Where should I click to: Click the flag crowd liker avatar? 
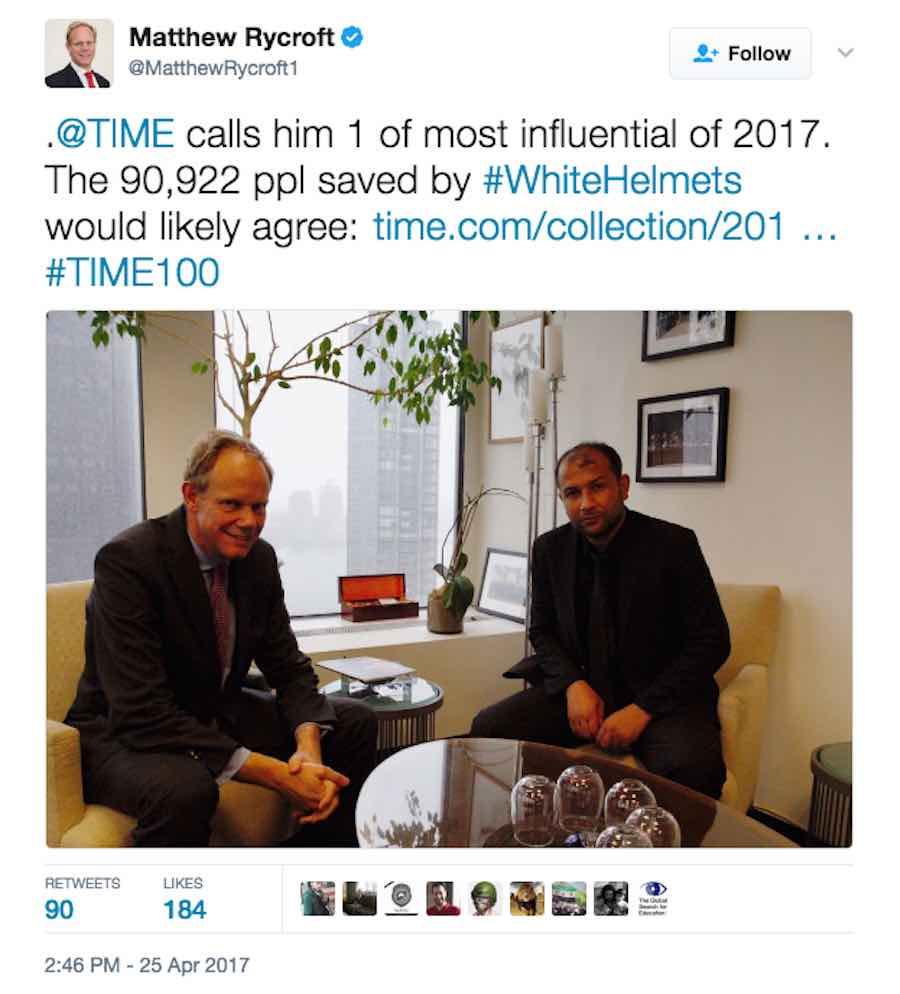(x=569, y=898)
